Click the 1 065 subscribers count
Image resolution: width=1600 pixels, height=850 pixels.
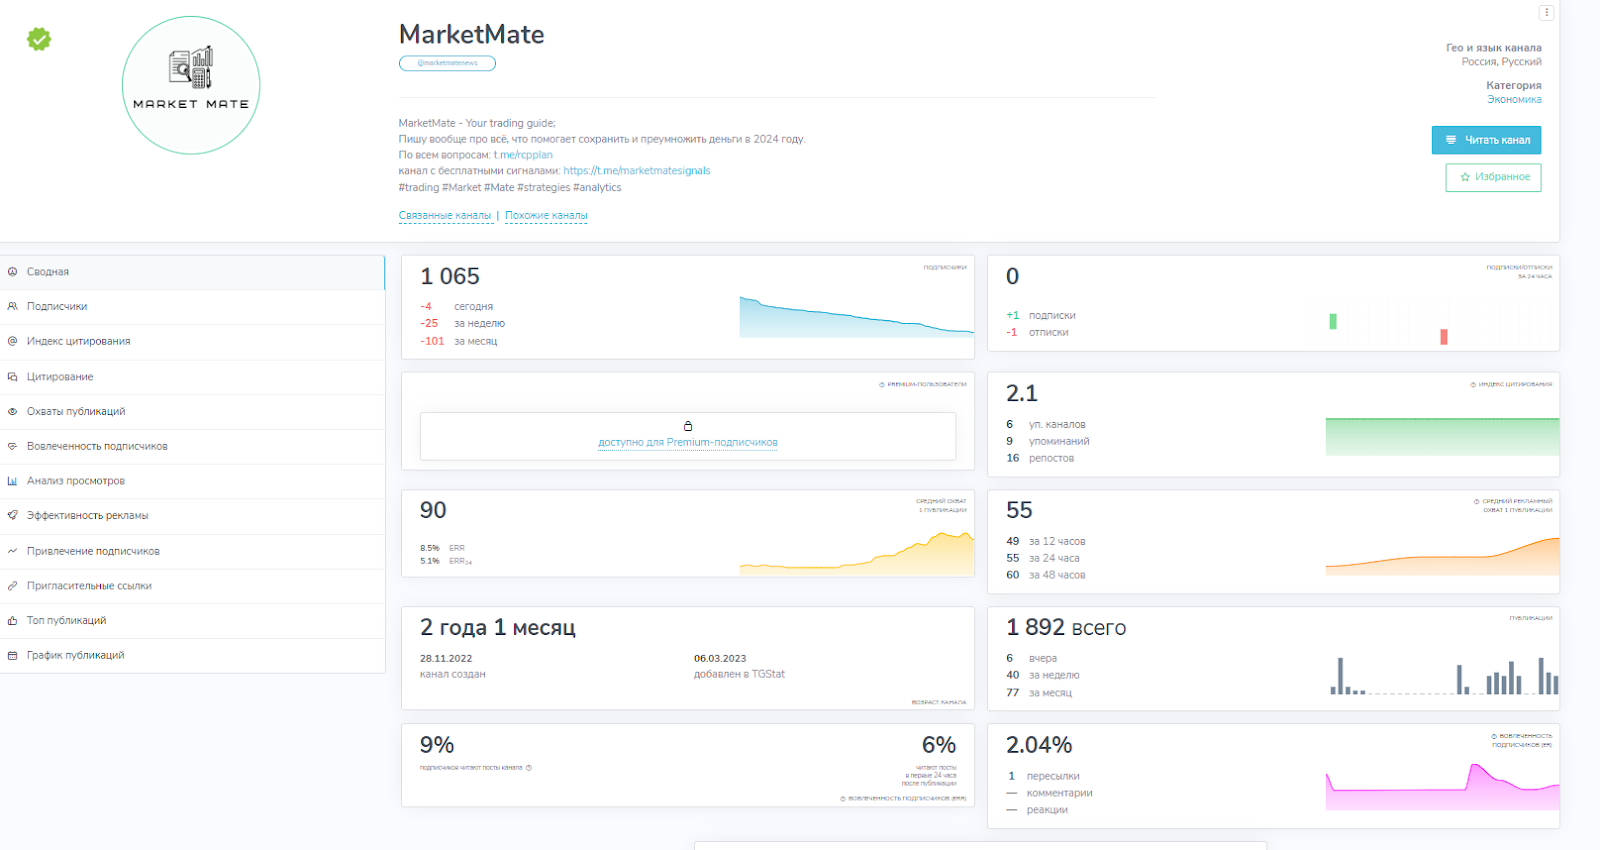click(x=450, y=276)
